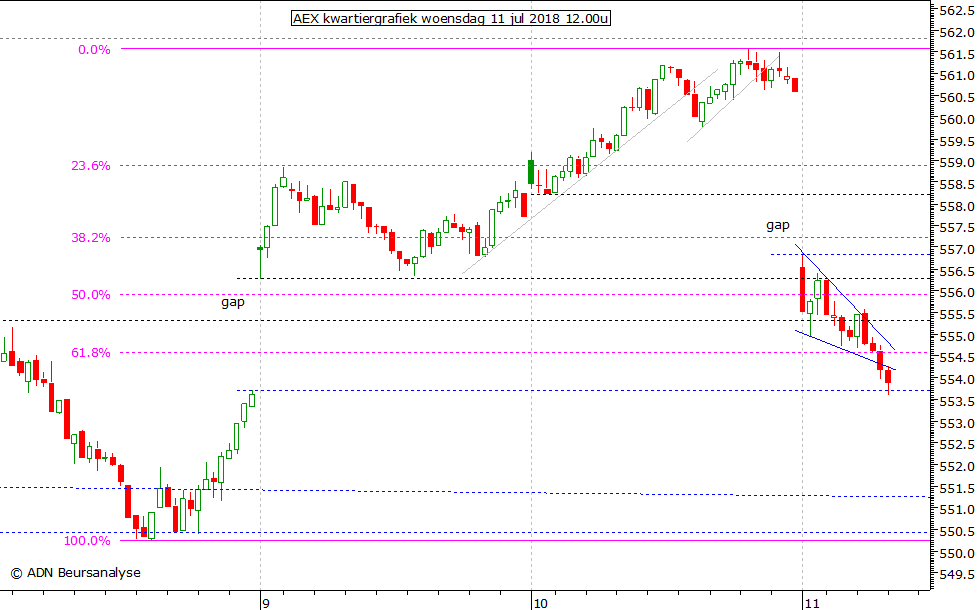Click the 'gap' label near day 11
The image size is (978, 610).
tap(778, 225)
